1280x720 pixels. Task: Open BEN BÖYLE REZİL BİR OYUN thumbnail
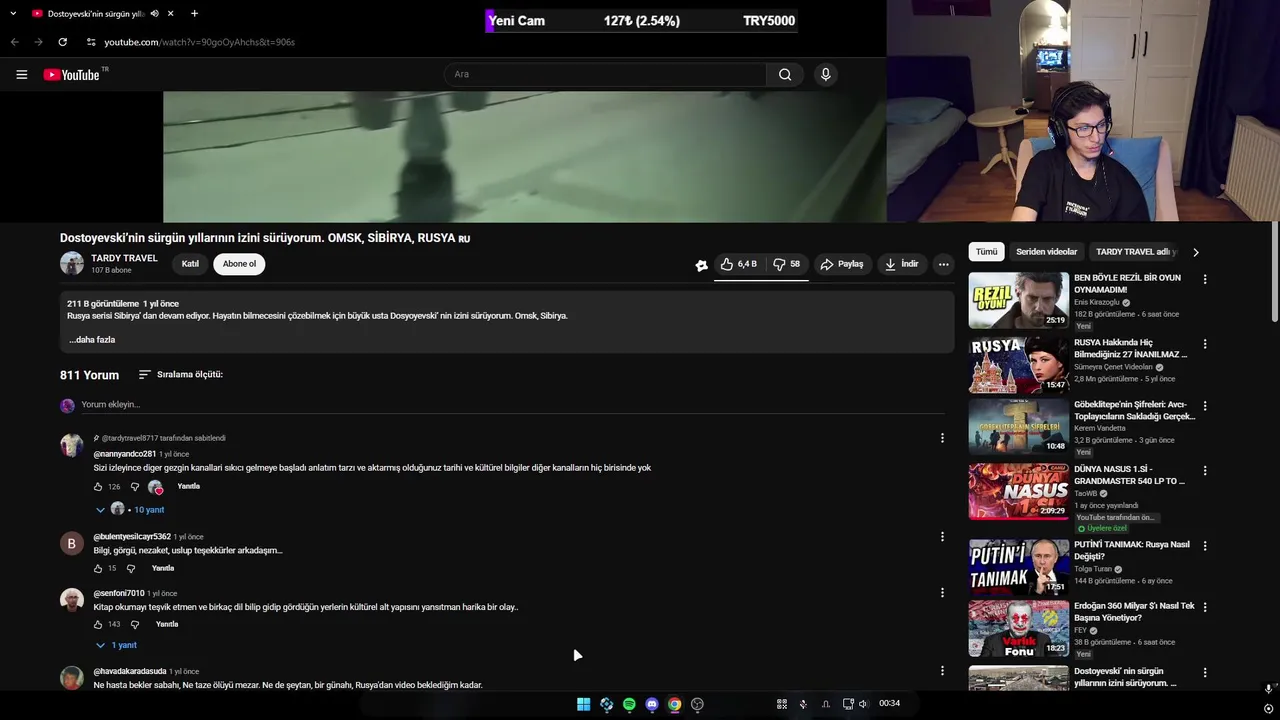[1018, 300]
